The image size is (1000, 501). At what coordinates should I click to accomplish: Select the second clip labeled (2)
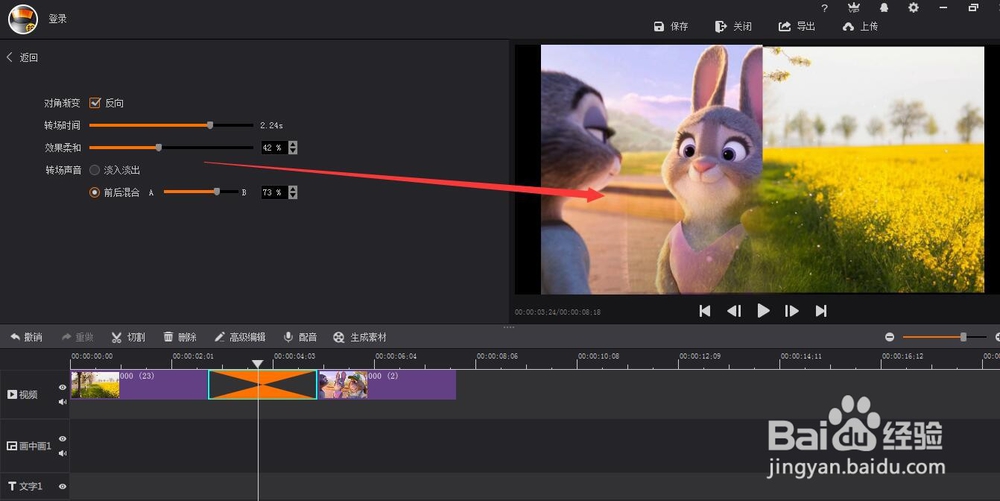[387, 385]
